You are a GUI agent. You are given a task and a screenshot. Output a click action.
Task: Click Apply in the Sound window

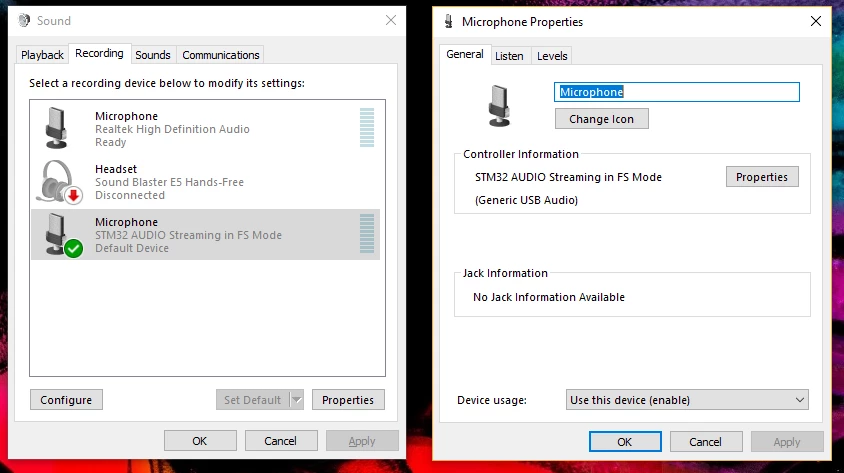click(362, 441)
